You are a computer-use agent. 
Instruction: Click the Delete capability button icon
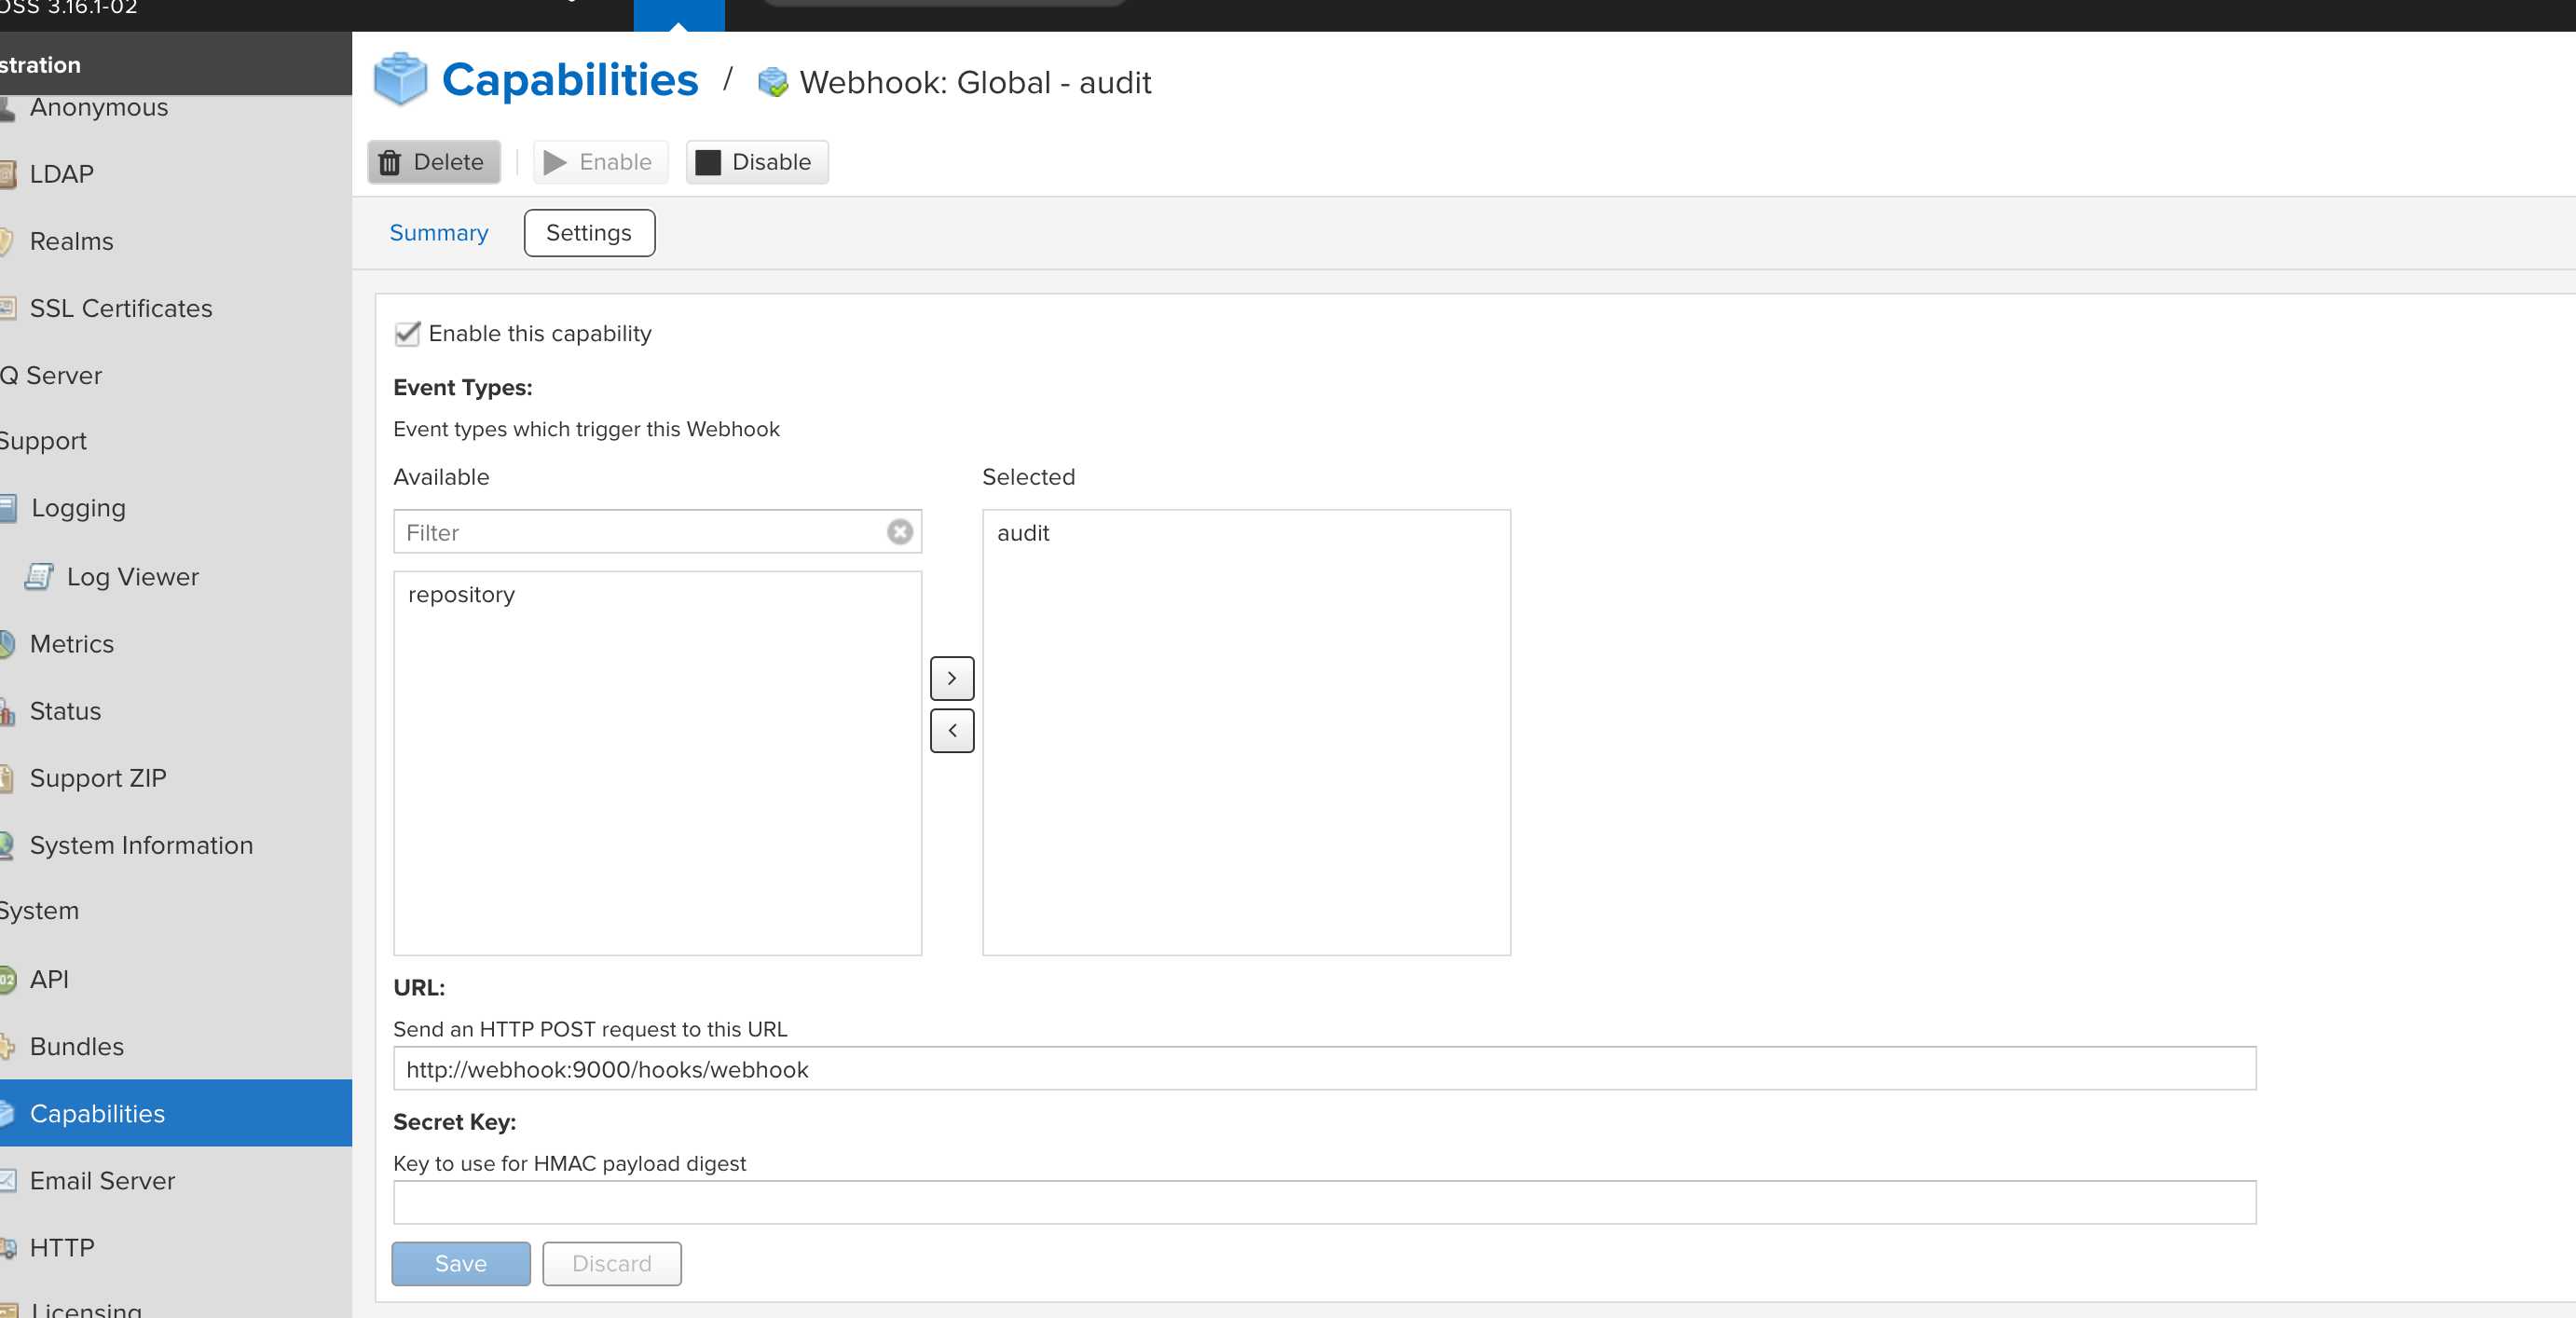(391, 161)
